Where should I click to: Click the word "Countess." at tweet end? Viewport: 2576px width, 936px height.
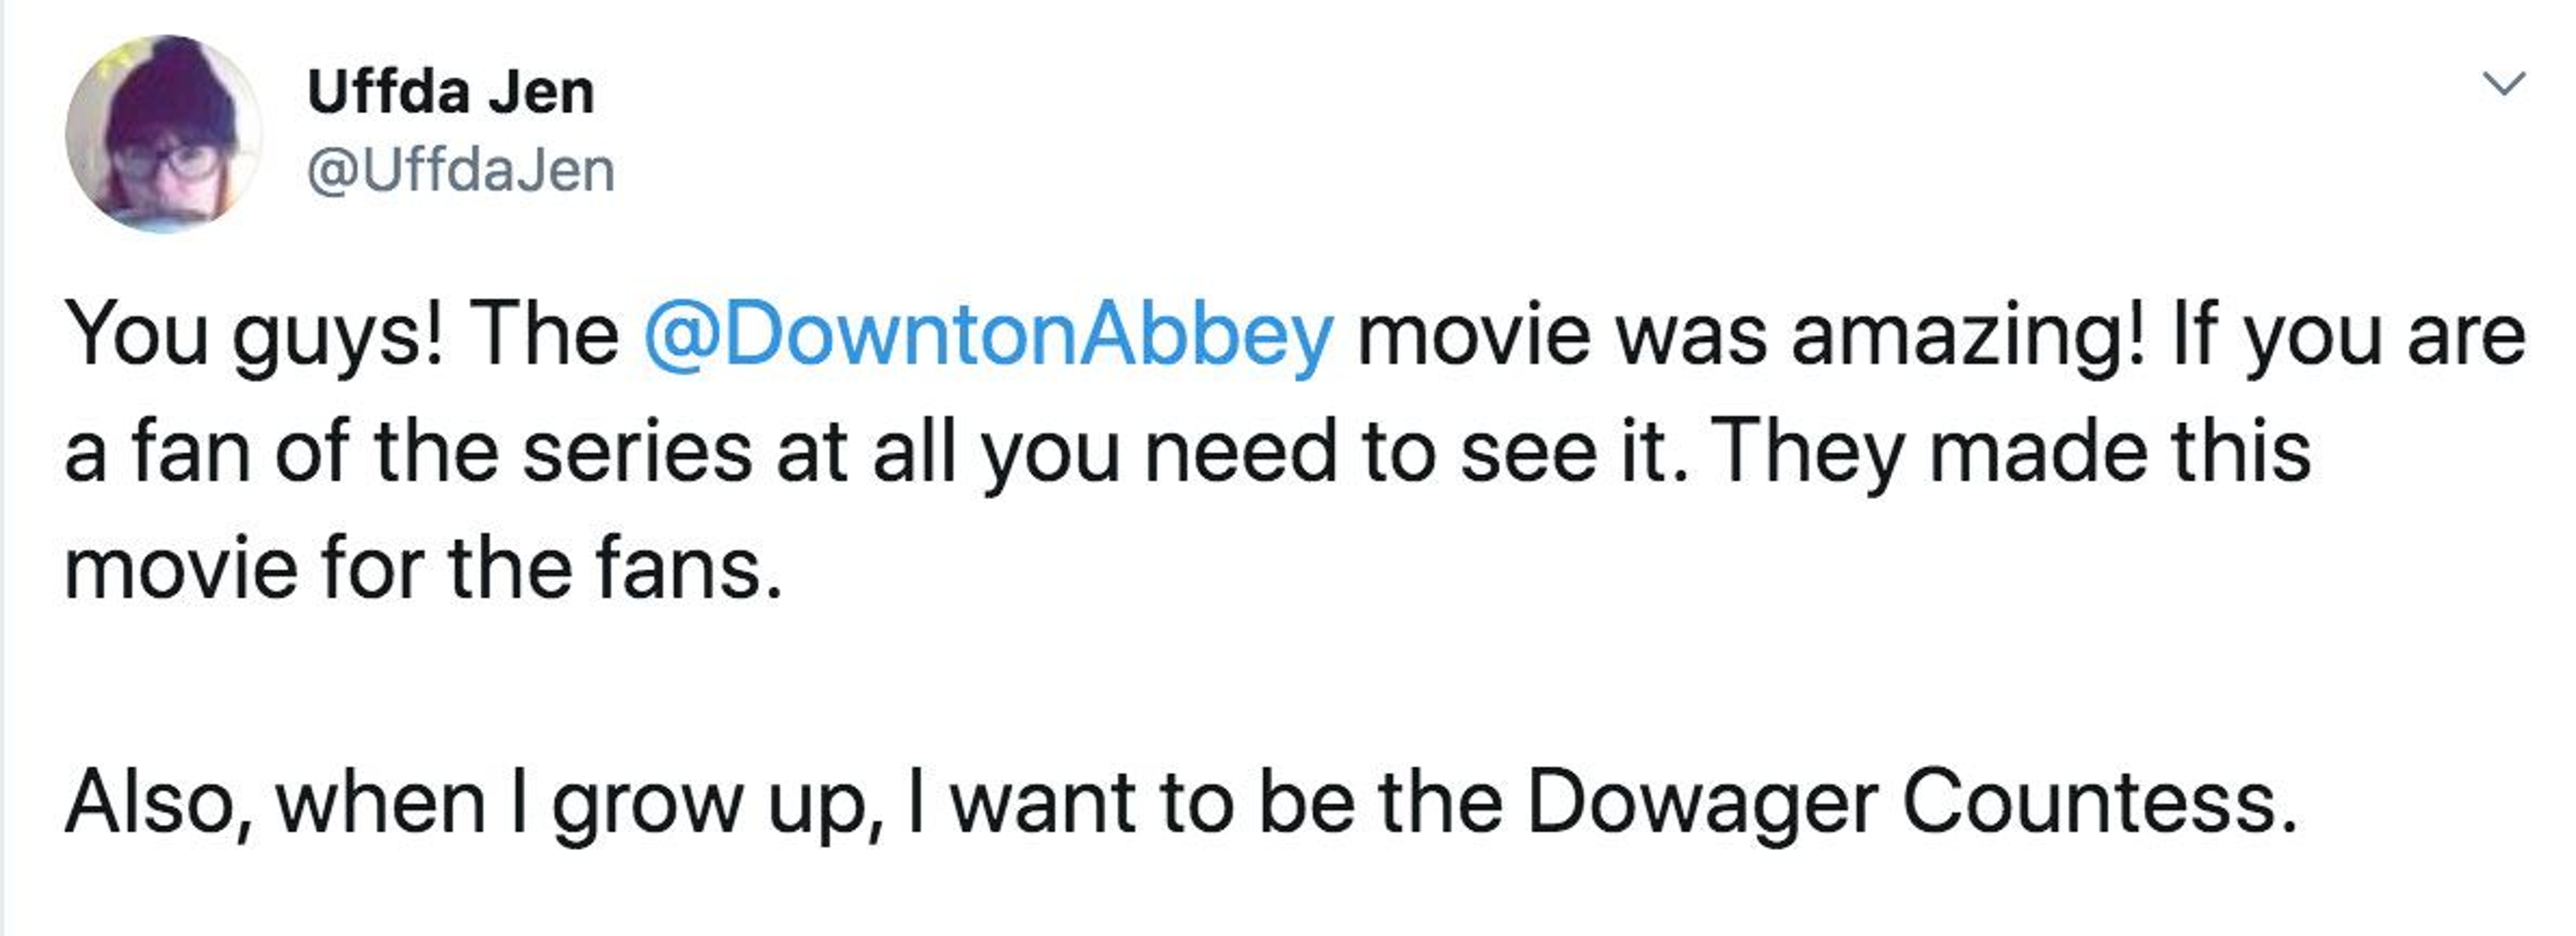pos(2099,803)
